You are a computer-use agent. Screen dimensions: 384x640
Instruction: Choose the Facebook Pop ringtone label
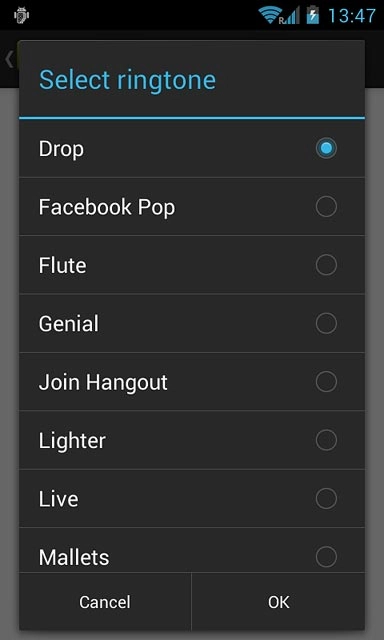click(x=107, y=208)
